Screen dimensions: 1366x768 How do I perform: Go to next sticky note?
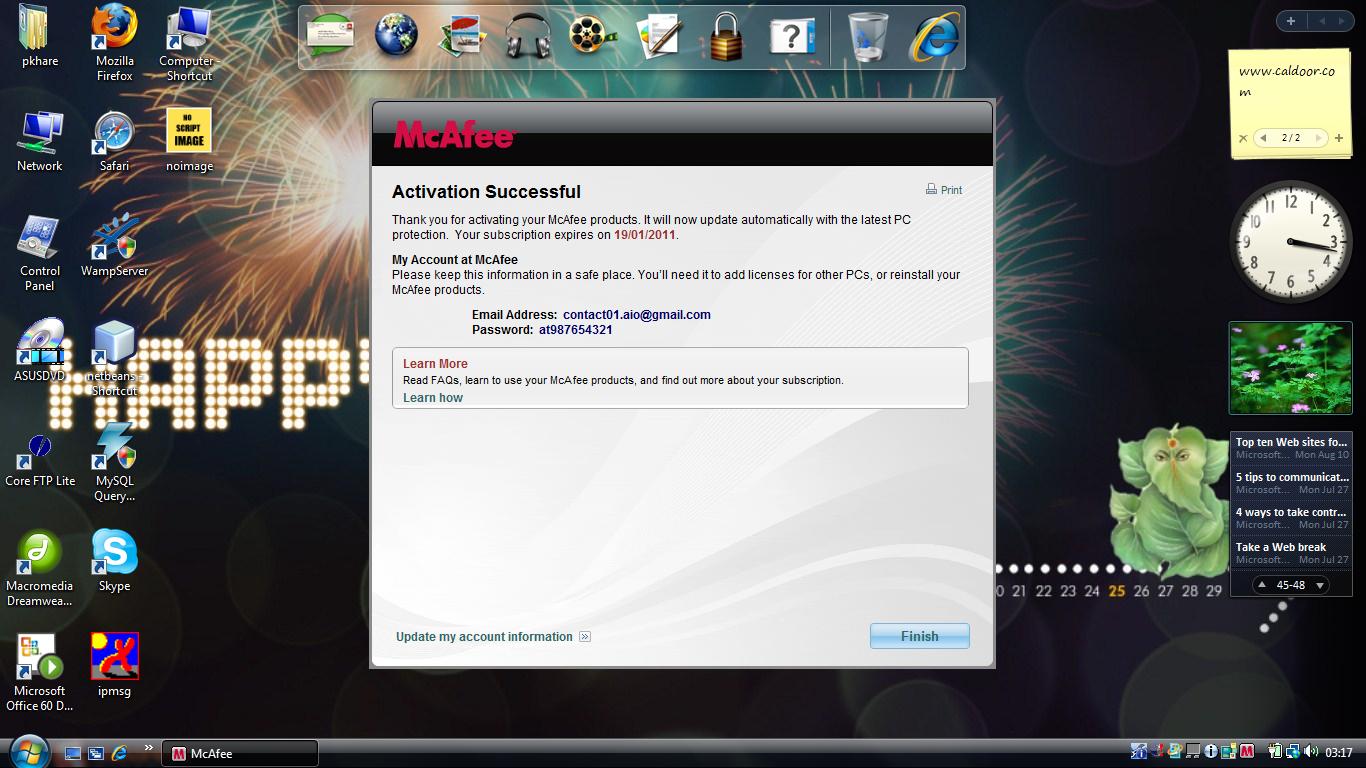pyautogui.click(x=1319, y=138)
